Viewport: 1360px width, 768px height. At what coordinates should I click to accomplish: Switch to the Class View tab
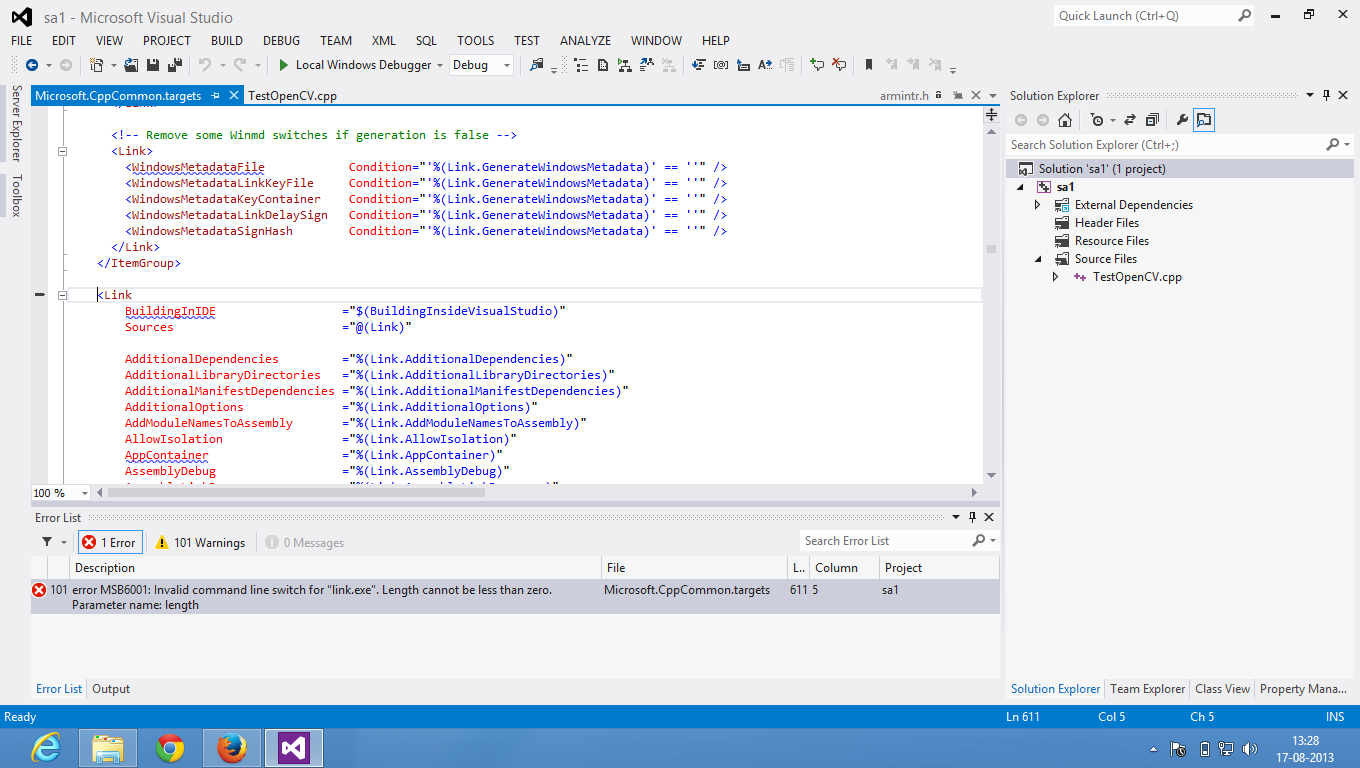(1222, 689)
